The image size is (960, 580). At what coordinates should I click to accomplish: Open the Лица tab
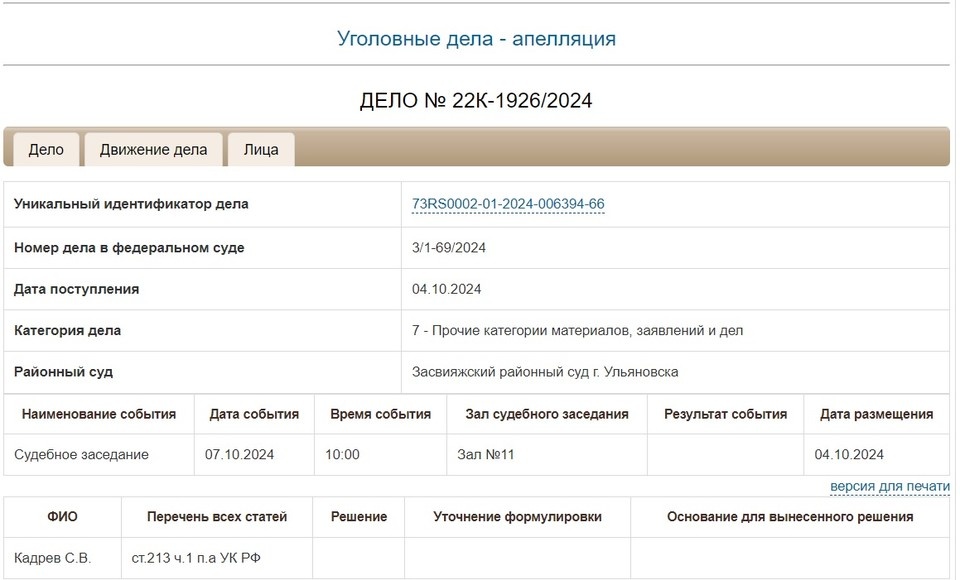coord(260,149)
